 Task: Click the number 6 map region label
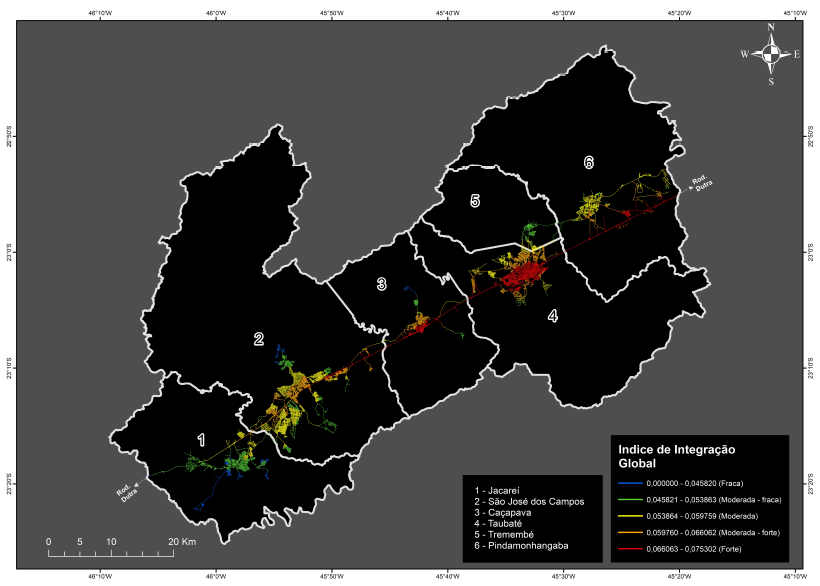click(x=589, y=162)
